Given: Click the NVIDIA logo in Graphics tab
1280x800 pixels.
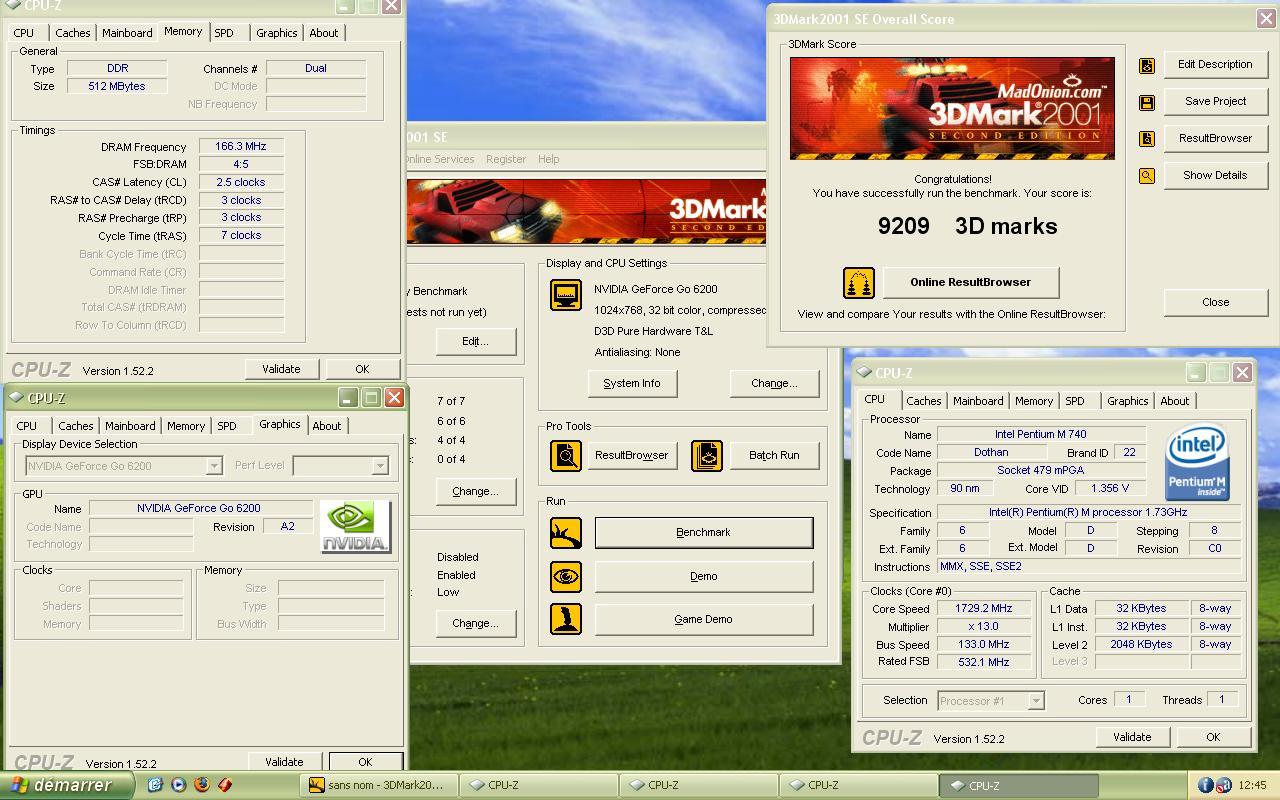Looking at the screenshot, I should (355, 527).
